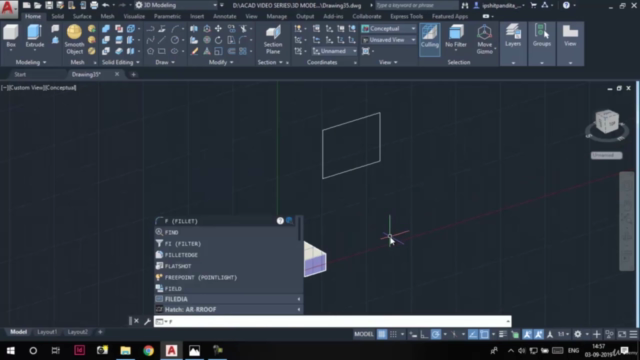The height and width of the screenshot is (360, 640).
Task: Choose the FLATSHOT command suggestion
Action: pyautogui.click(x=228, y=266)
